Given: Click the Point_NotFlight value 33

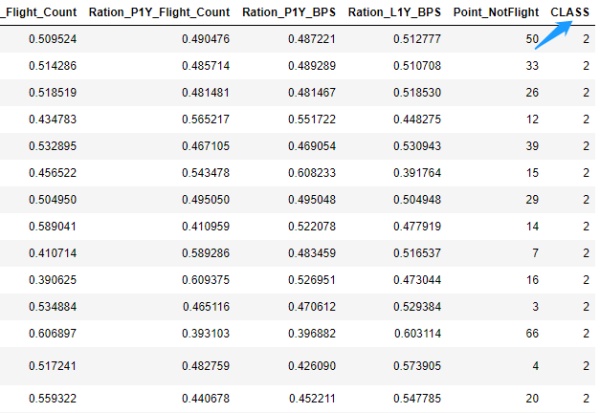Looking at the screenshot, I should tap(533, 65).
